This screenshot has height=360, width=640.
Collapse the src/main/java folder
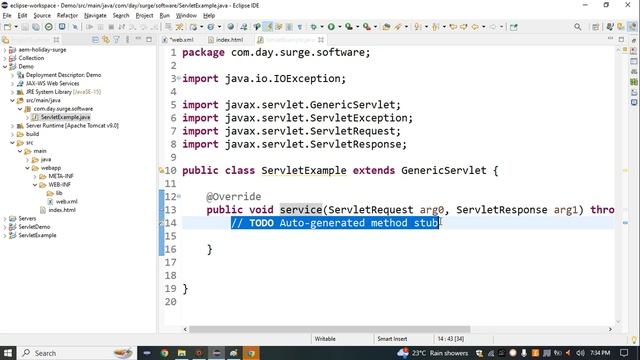pos(13,100)
